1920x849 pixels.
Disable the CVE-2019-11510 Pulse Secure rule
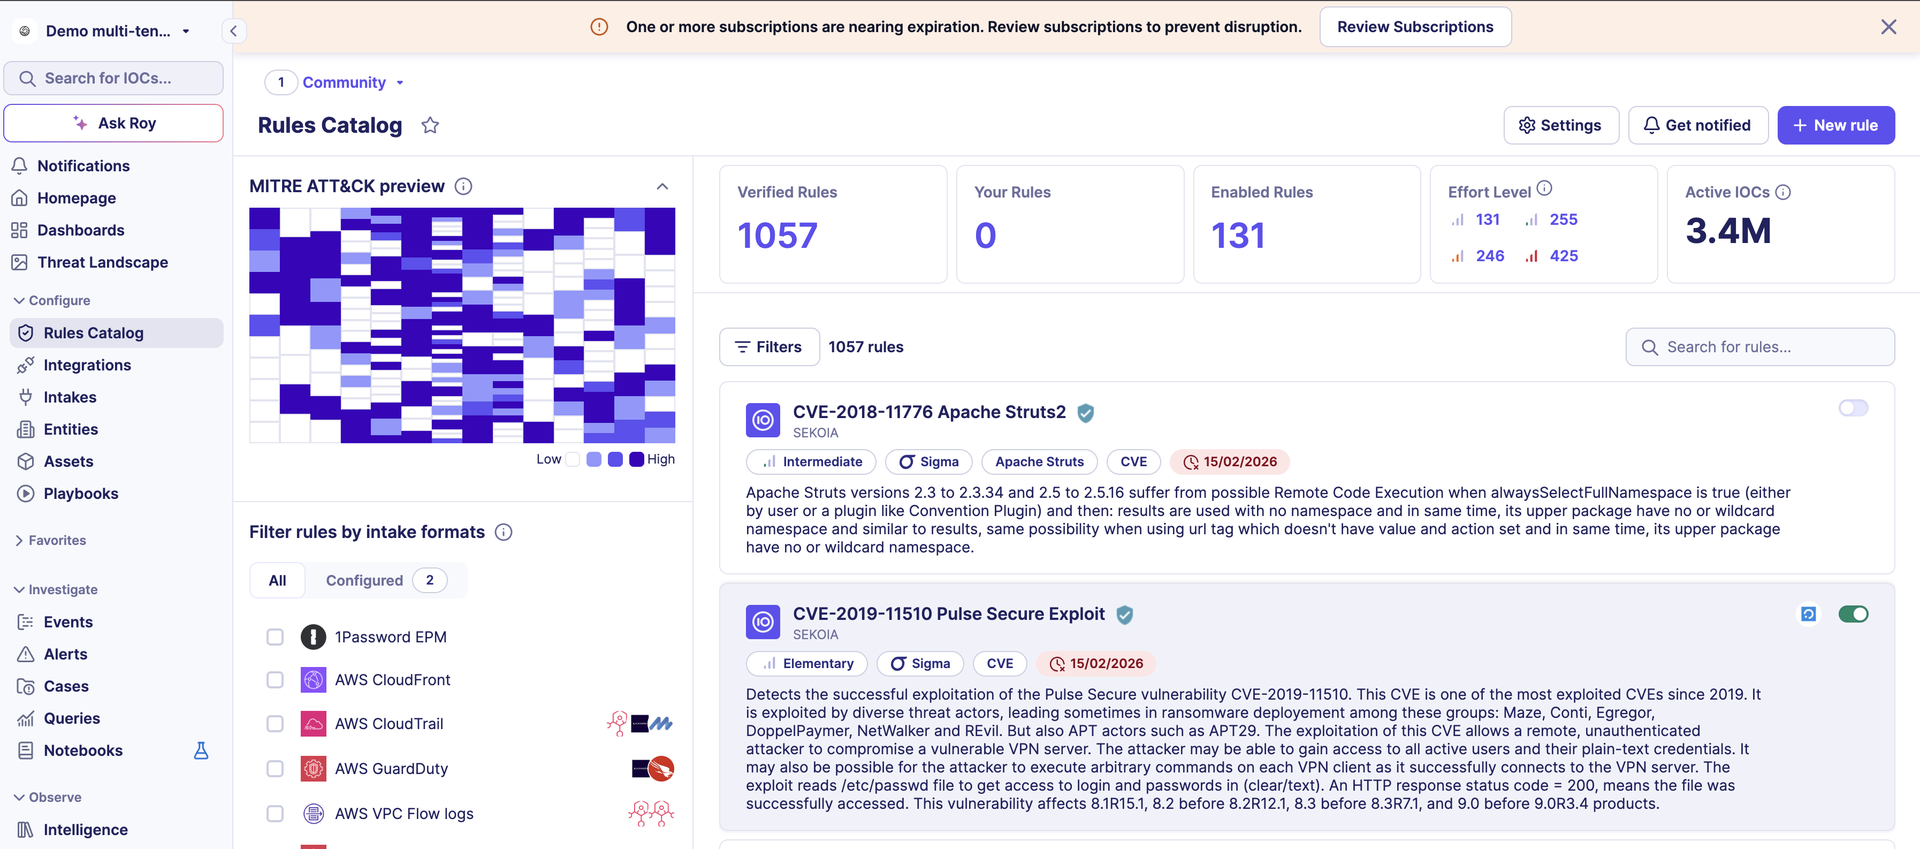click(x=1853, y=614)
